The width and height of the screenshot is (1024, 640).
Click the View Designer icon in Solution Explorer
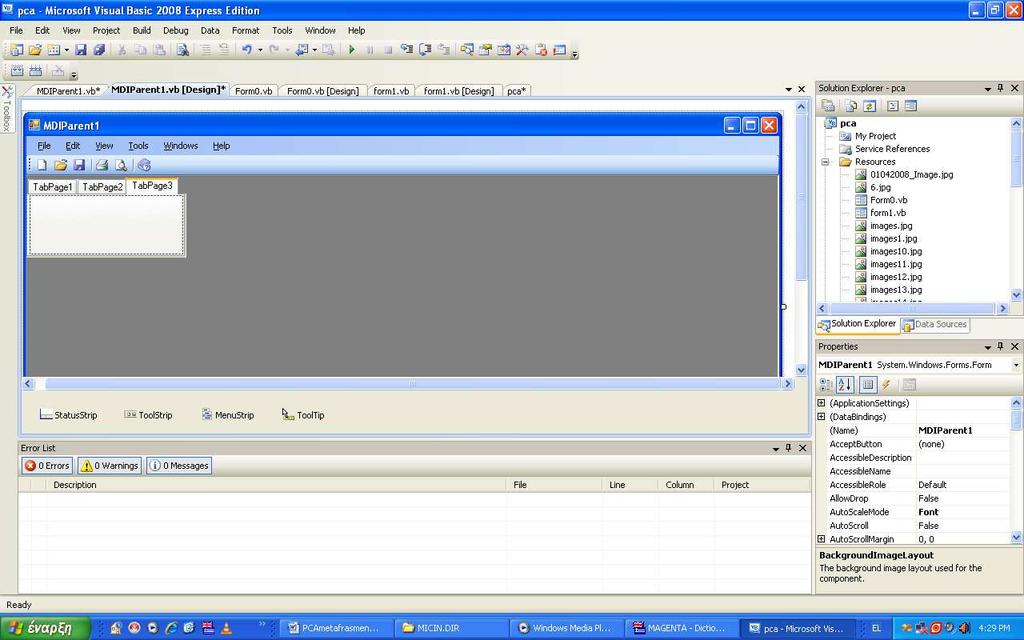coord(911,106)
